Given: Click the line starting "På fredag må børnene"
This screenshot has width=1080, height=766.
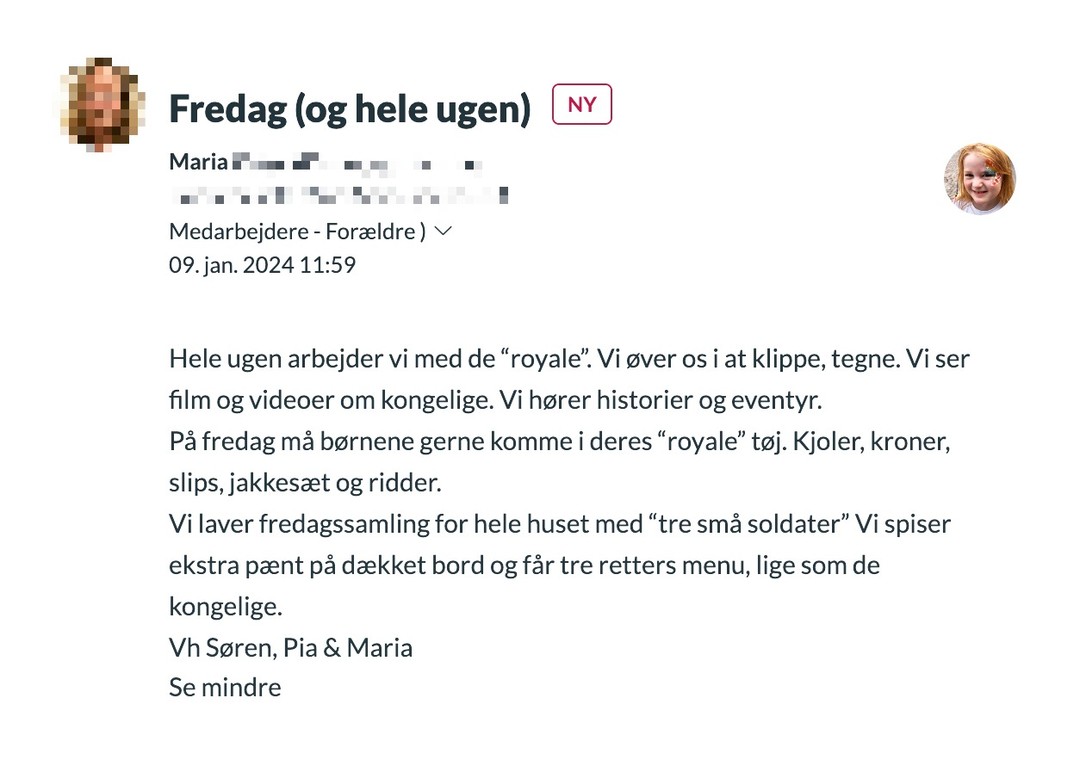Looking at the screenshot, I should [562, 441].
